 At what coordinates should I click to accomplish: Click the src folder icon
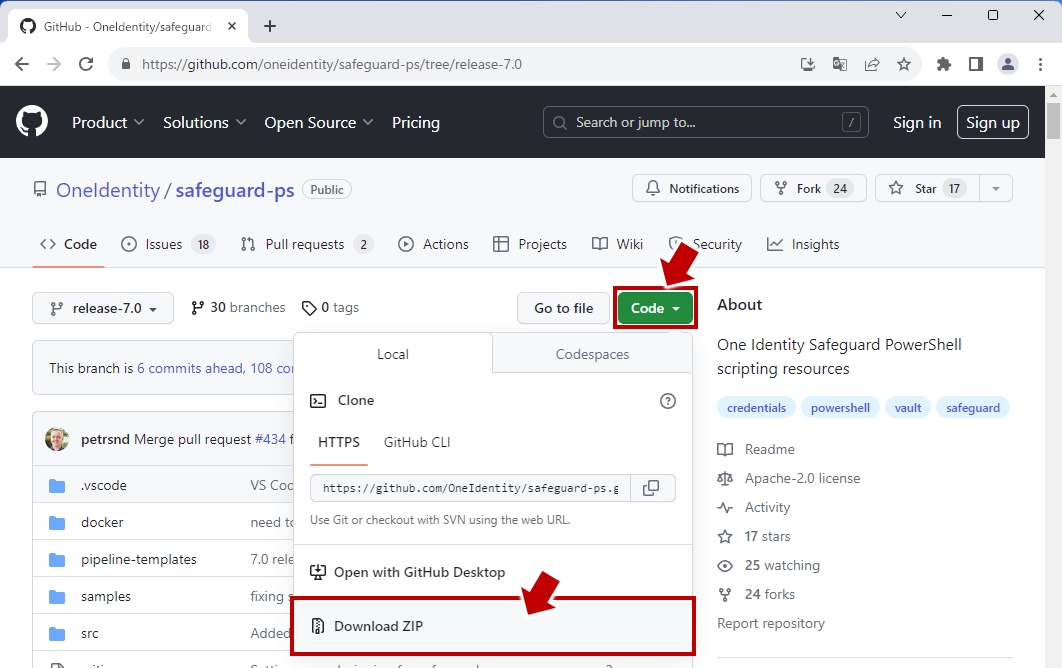tap(57, 634)
